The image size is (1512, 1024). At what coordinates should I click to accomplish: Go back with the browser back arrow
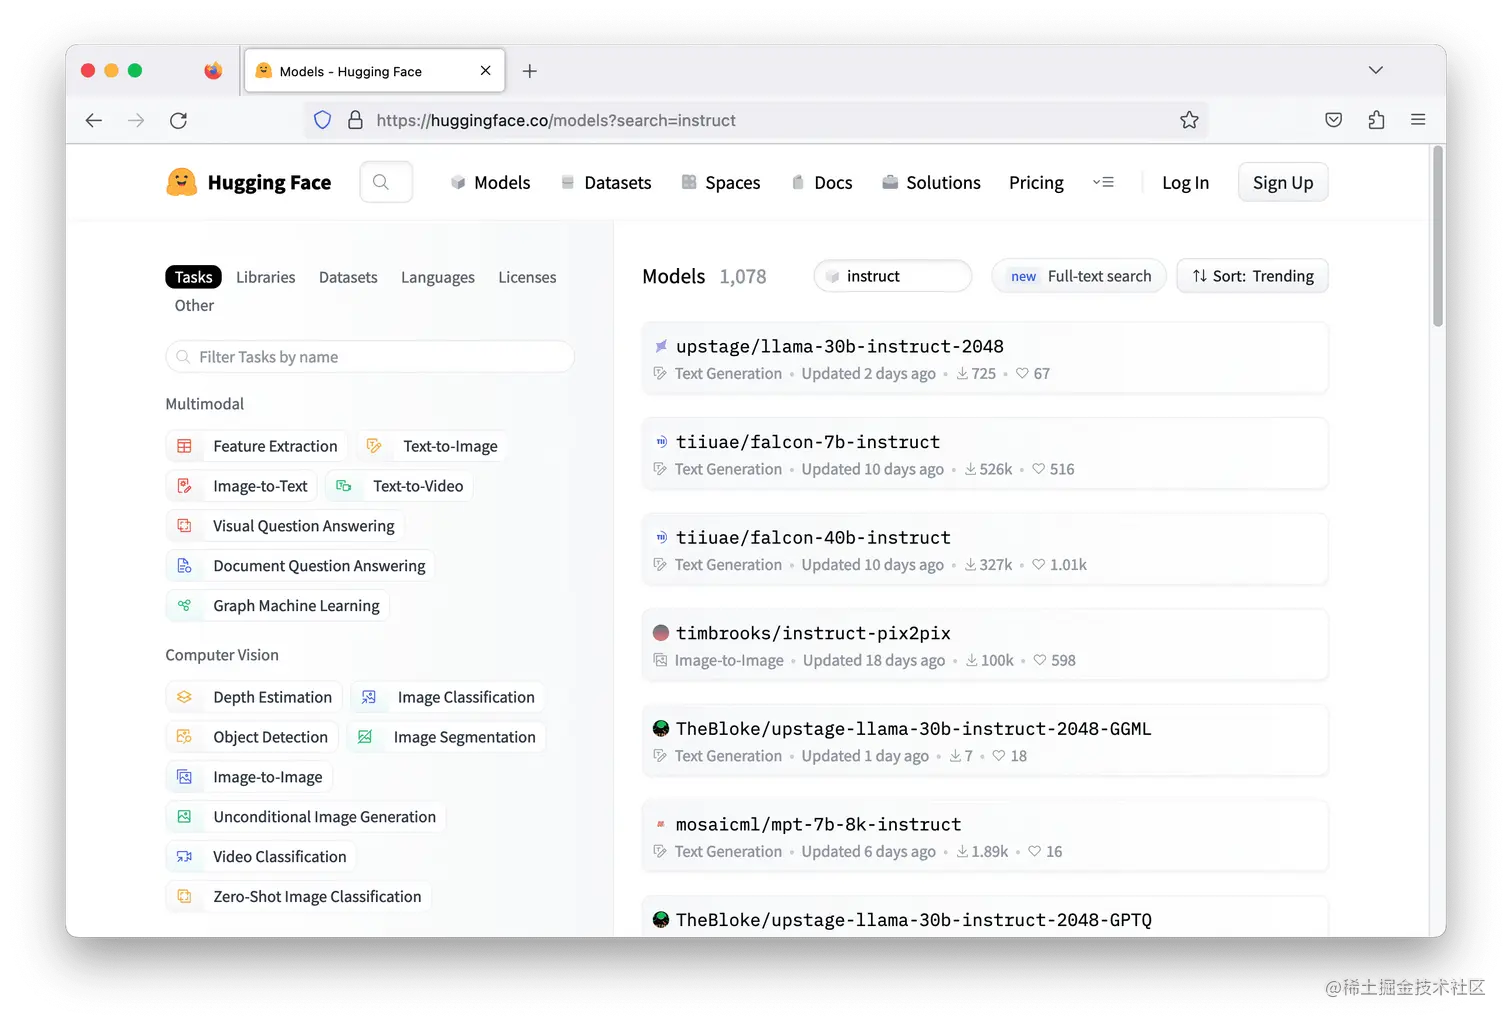[x=94, y=120]
